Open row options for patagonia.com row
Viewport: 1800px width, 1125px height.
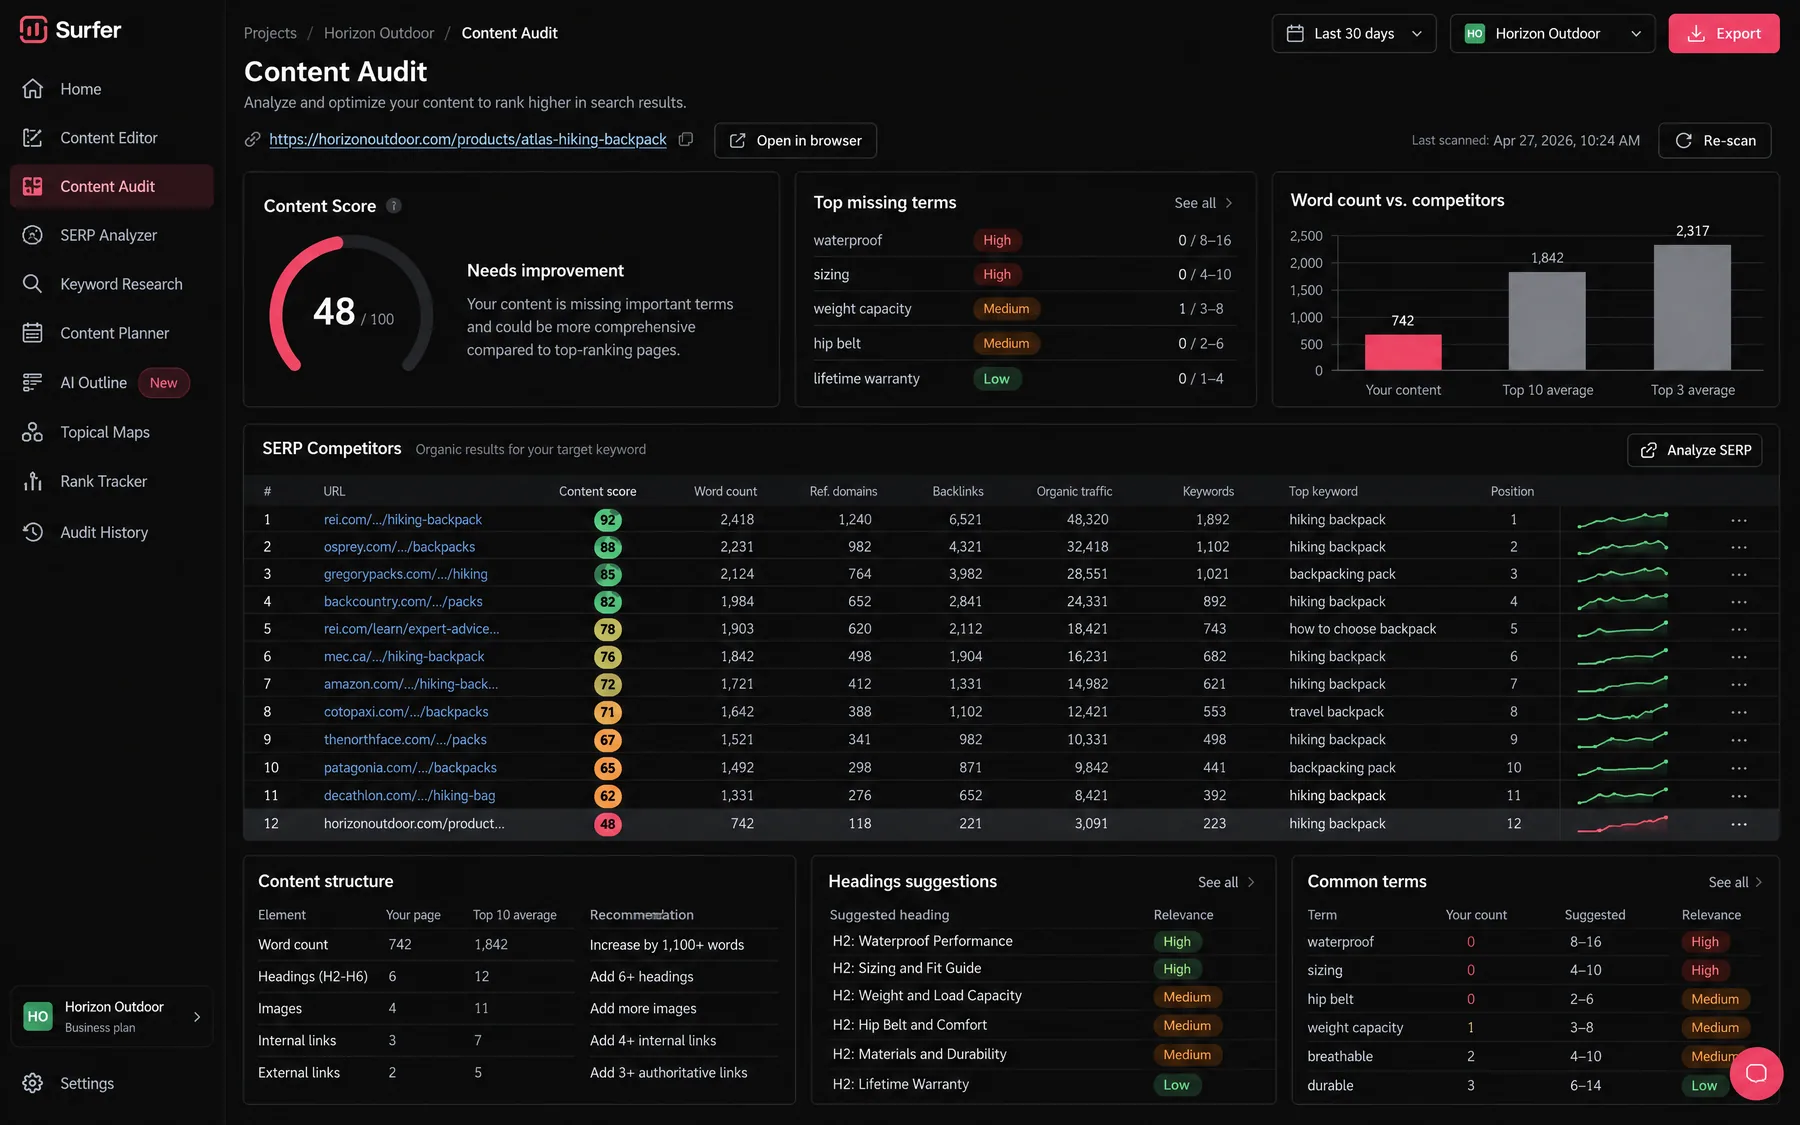pyautogui.click(x=1739, y=768)
